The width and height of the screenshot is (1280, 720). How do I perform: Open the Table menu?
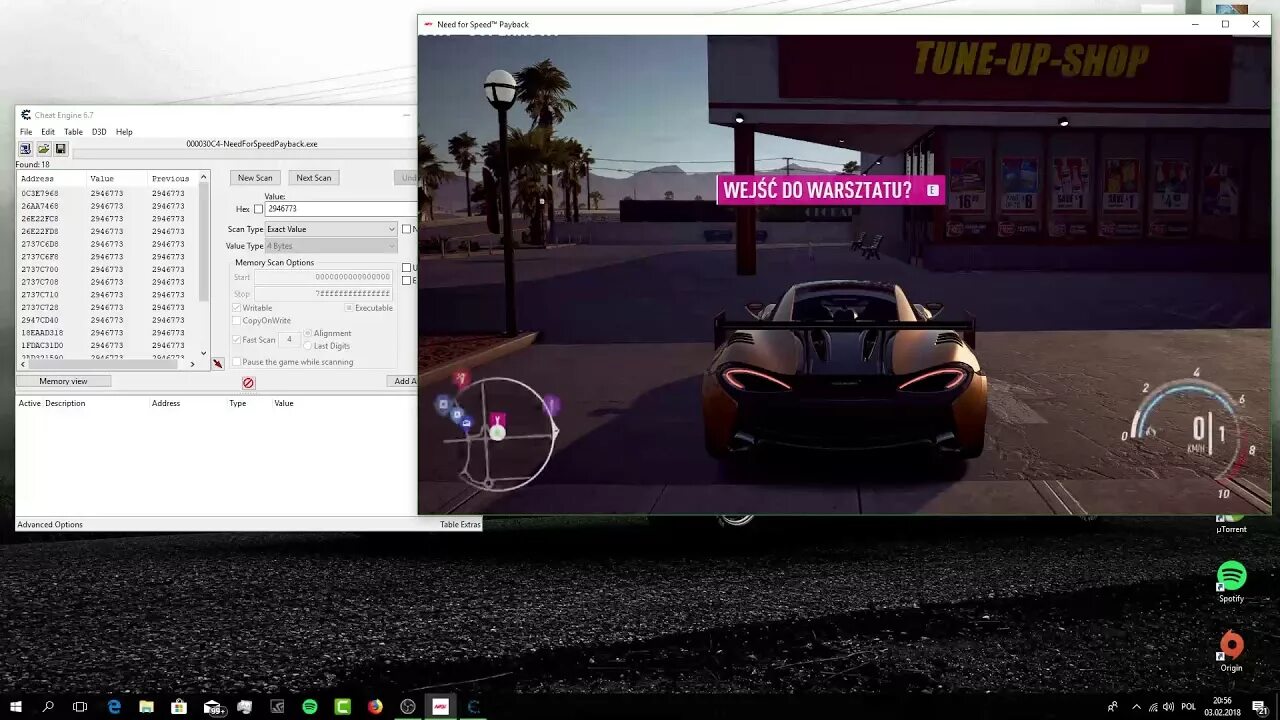click(x=73, y=132)
